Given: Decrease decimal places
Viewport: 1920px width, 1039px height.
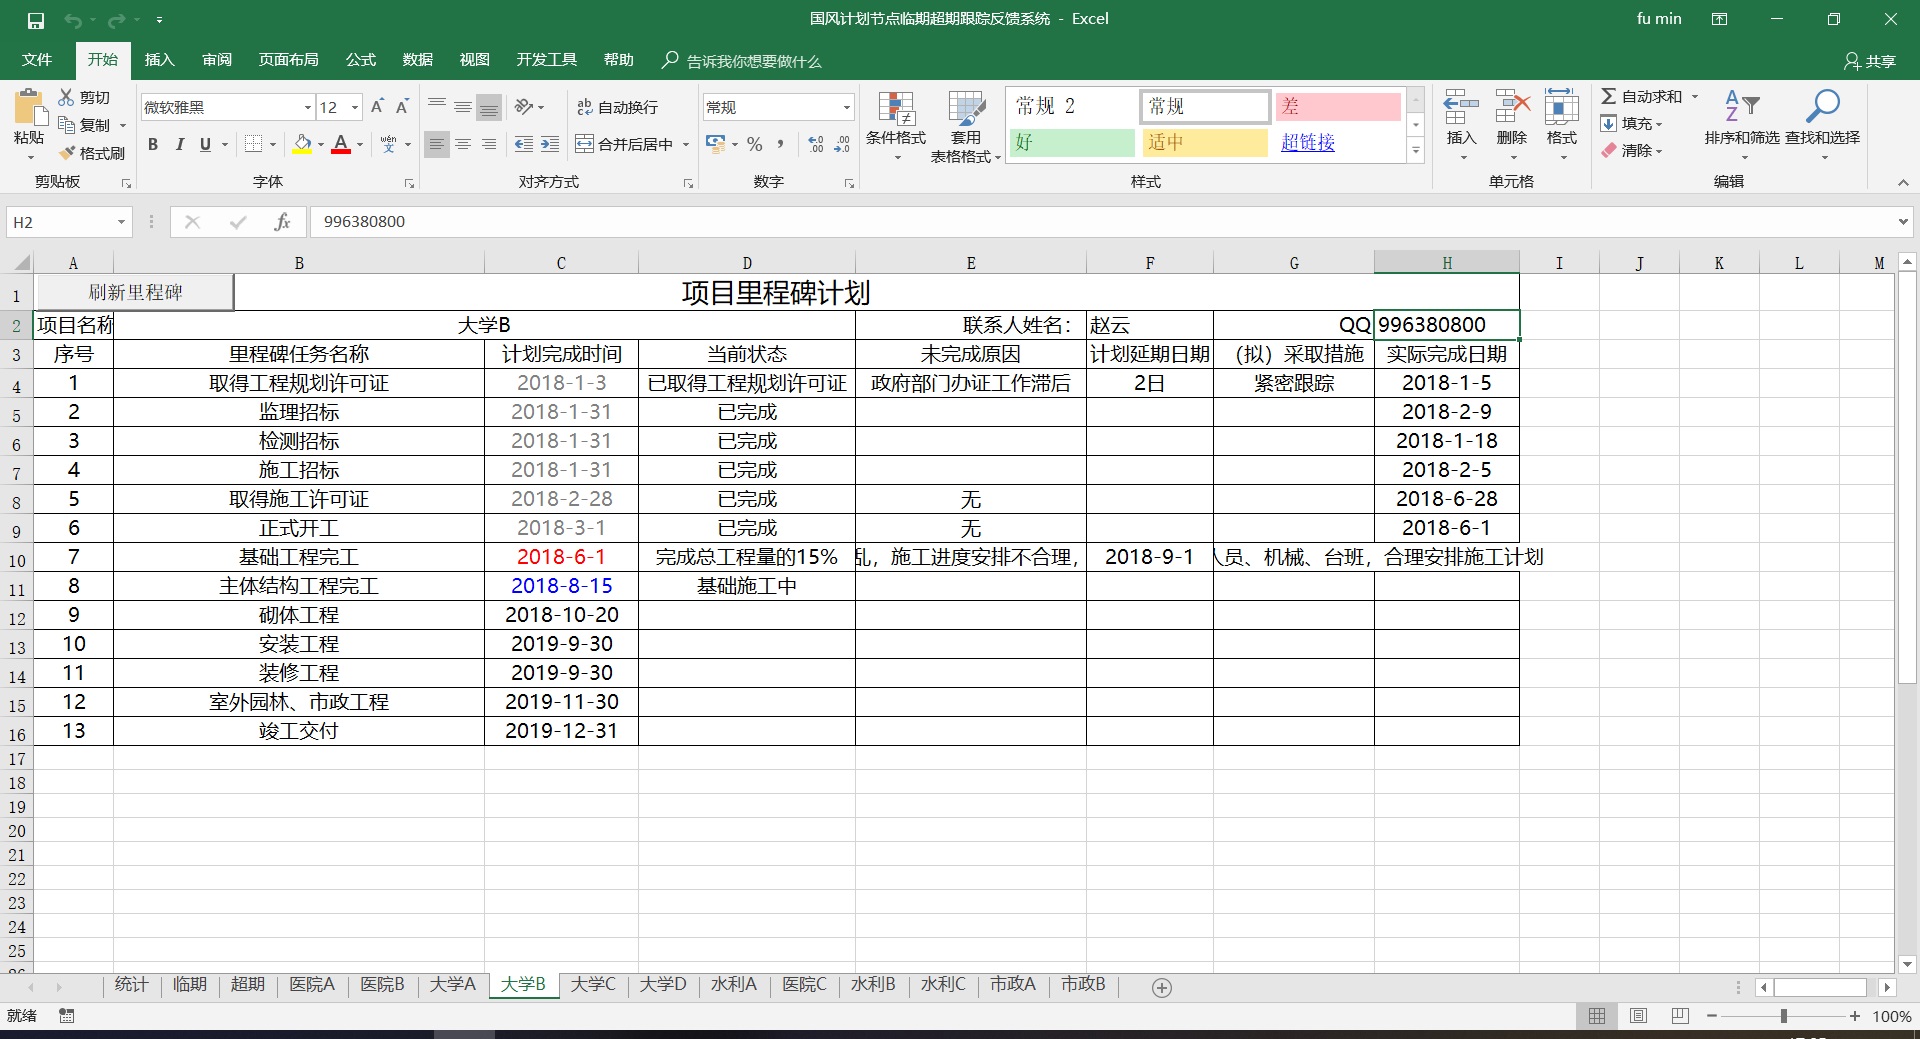Looking at the screenshot, I should click(x=843, y=144).
